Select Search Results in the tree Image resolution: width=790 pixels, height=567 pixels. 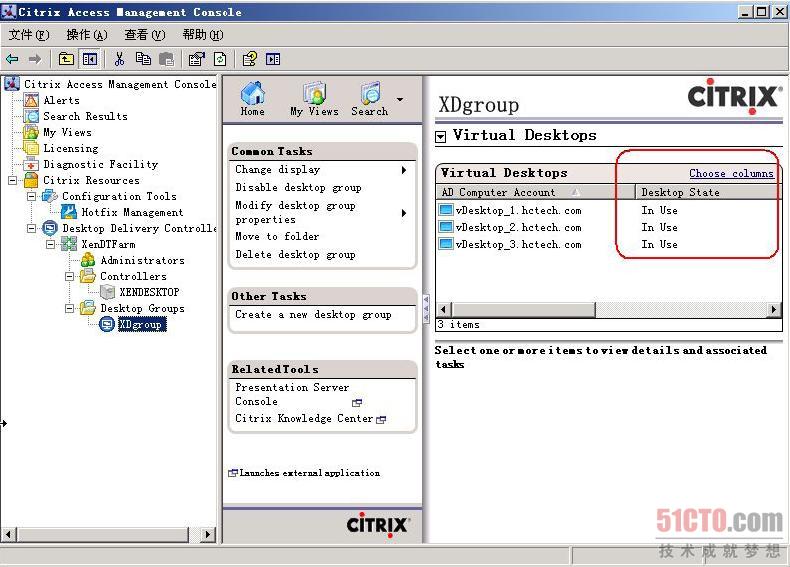[x=85, y=116]
